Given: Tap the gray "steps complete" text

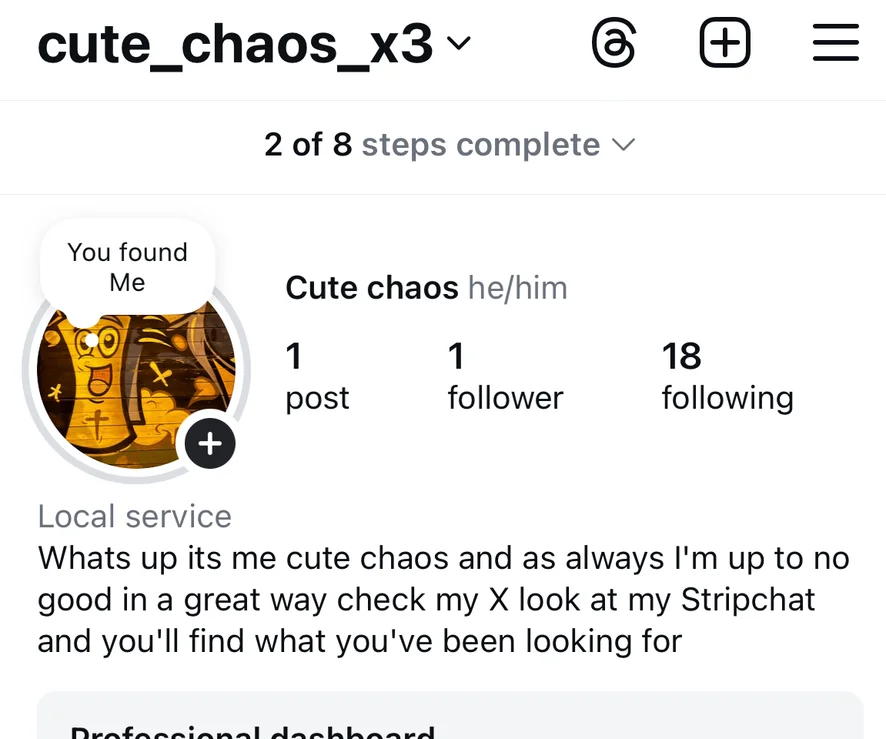Looking at the screenshot, I should coord(480,145).
